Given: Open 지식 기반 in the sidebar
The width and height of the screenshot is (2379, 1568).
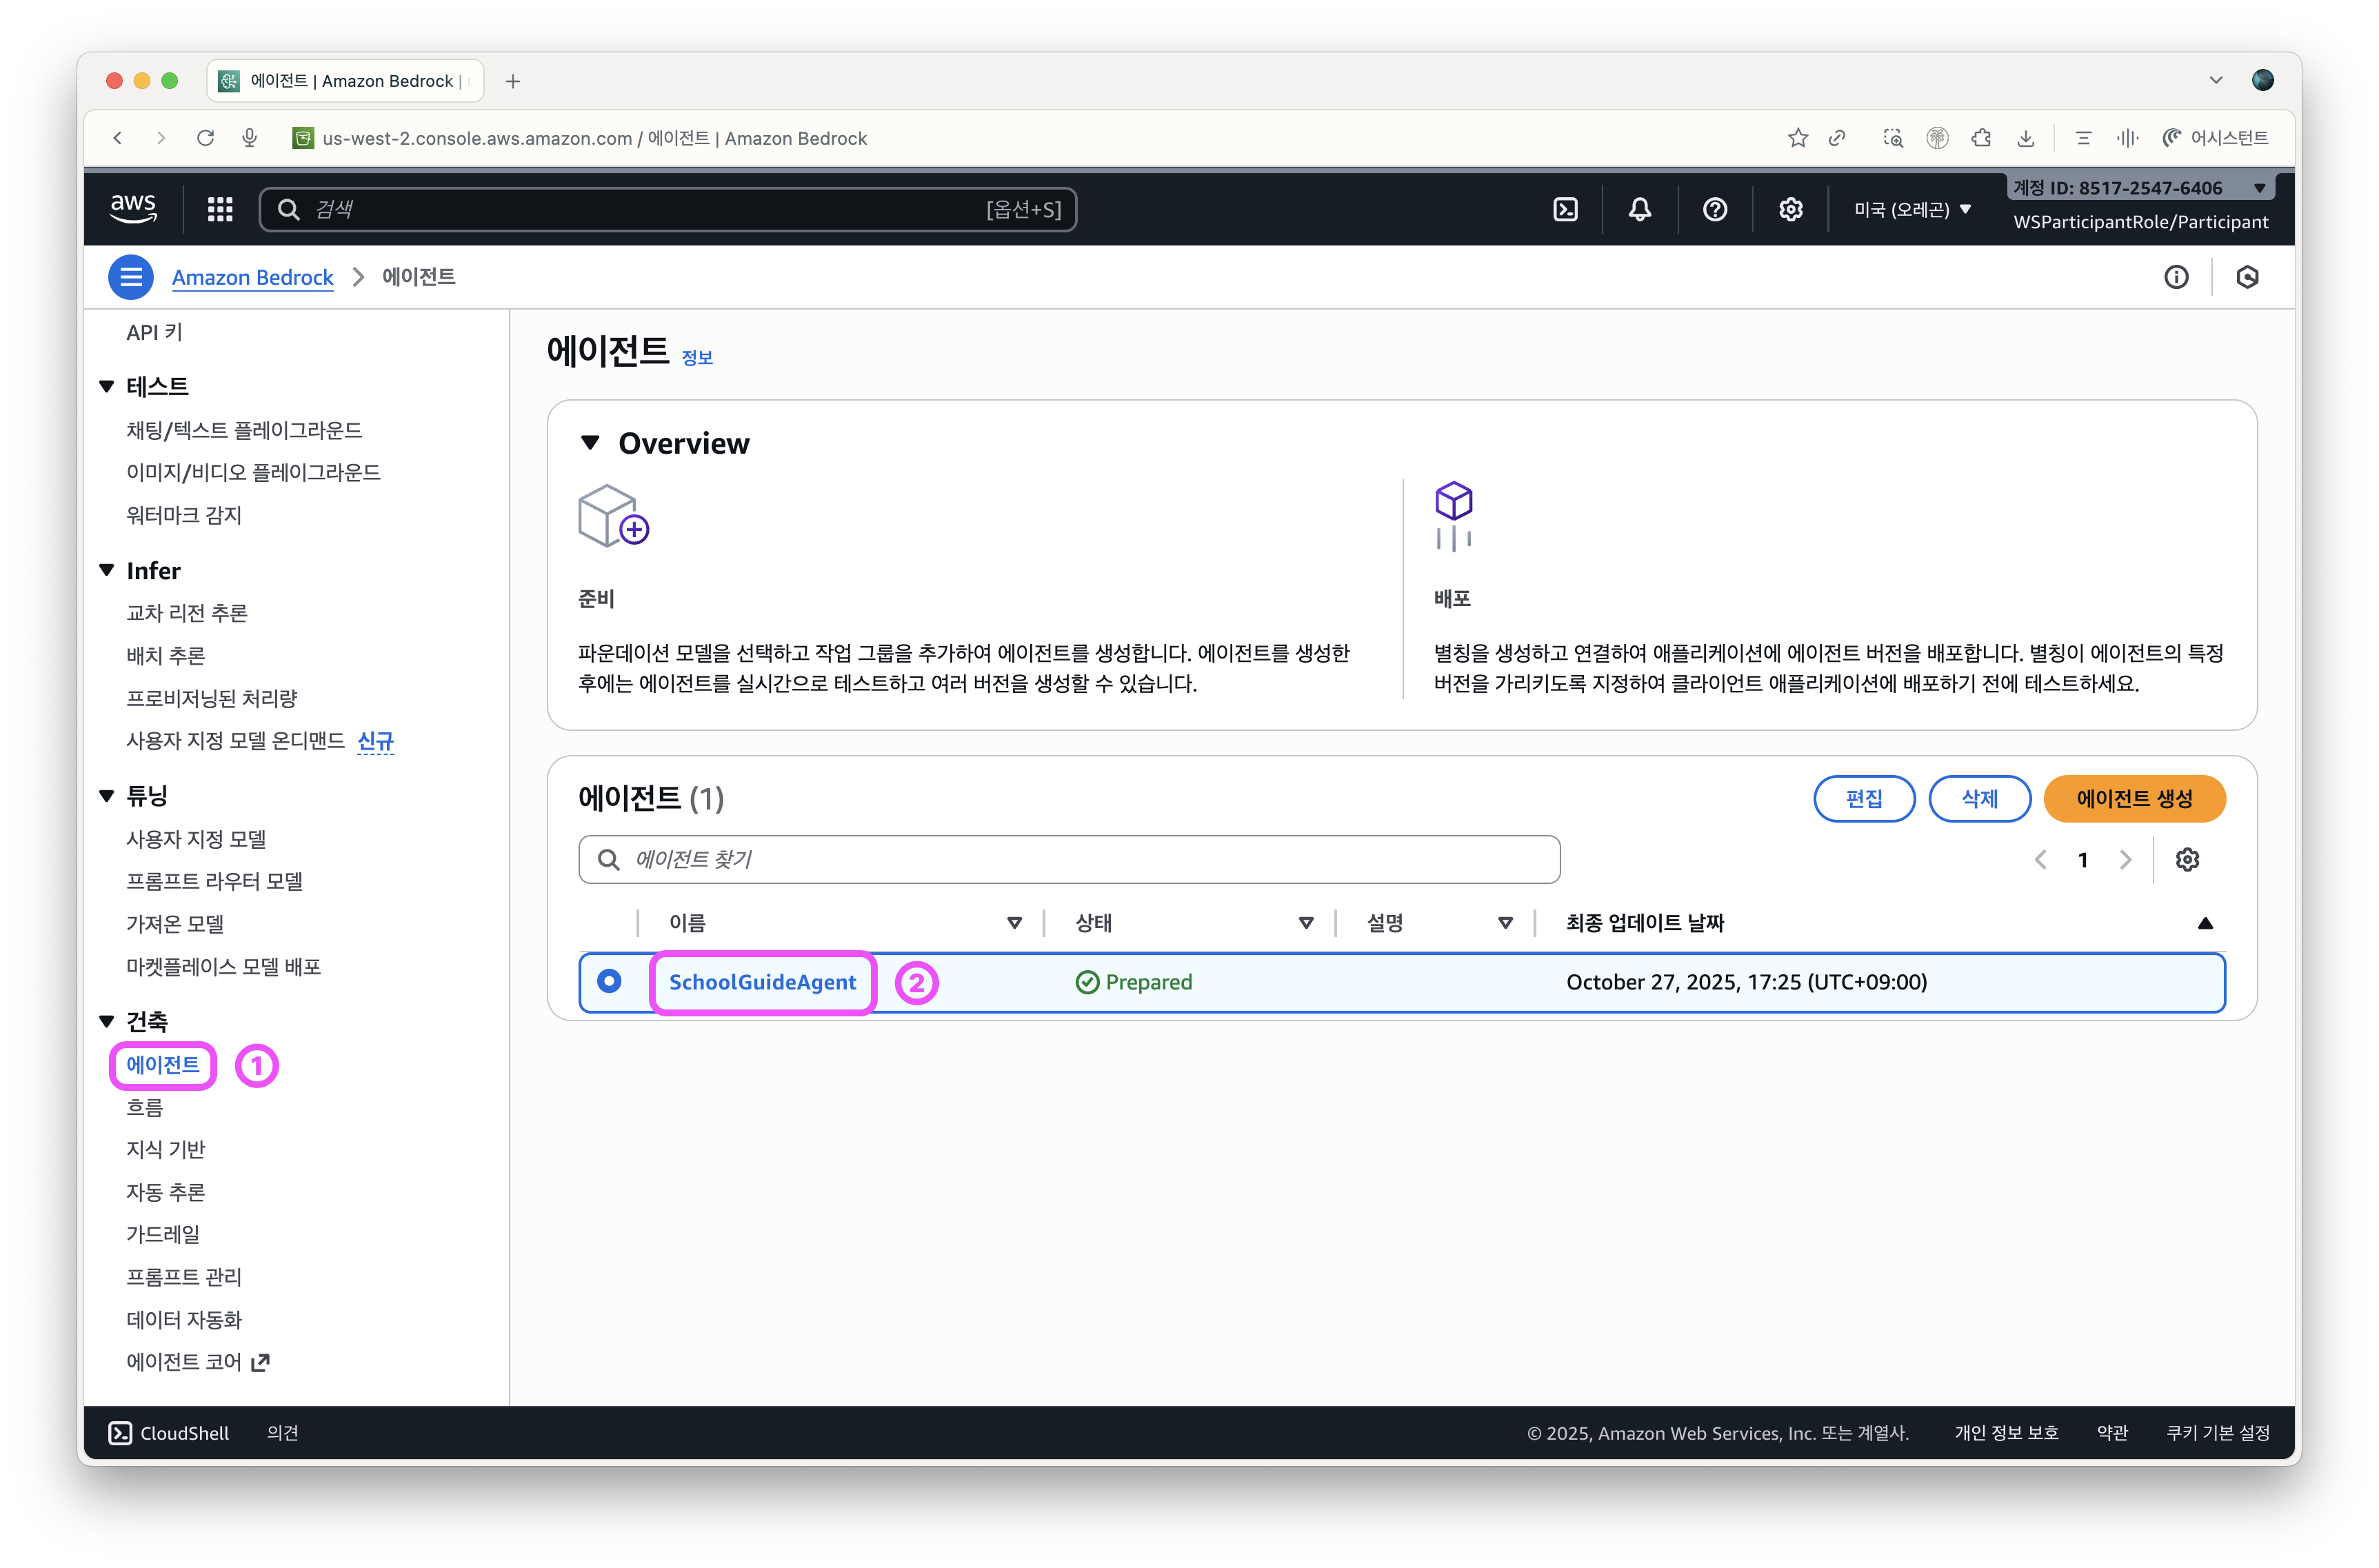Looking at the screenshot, I should click(x=165, y=1149).
